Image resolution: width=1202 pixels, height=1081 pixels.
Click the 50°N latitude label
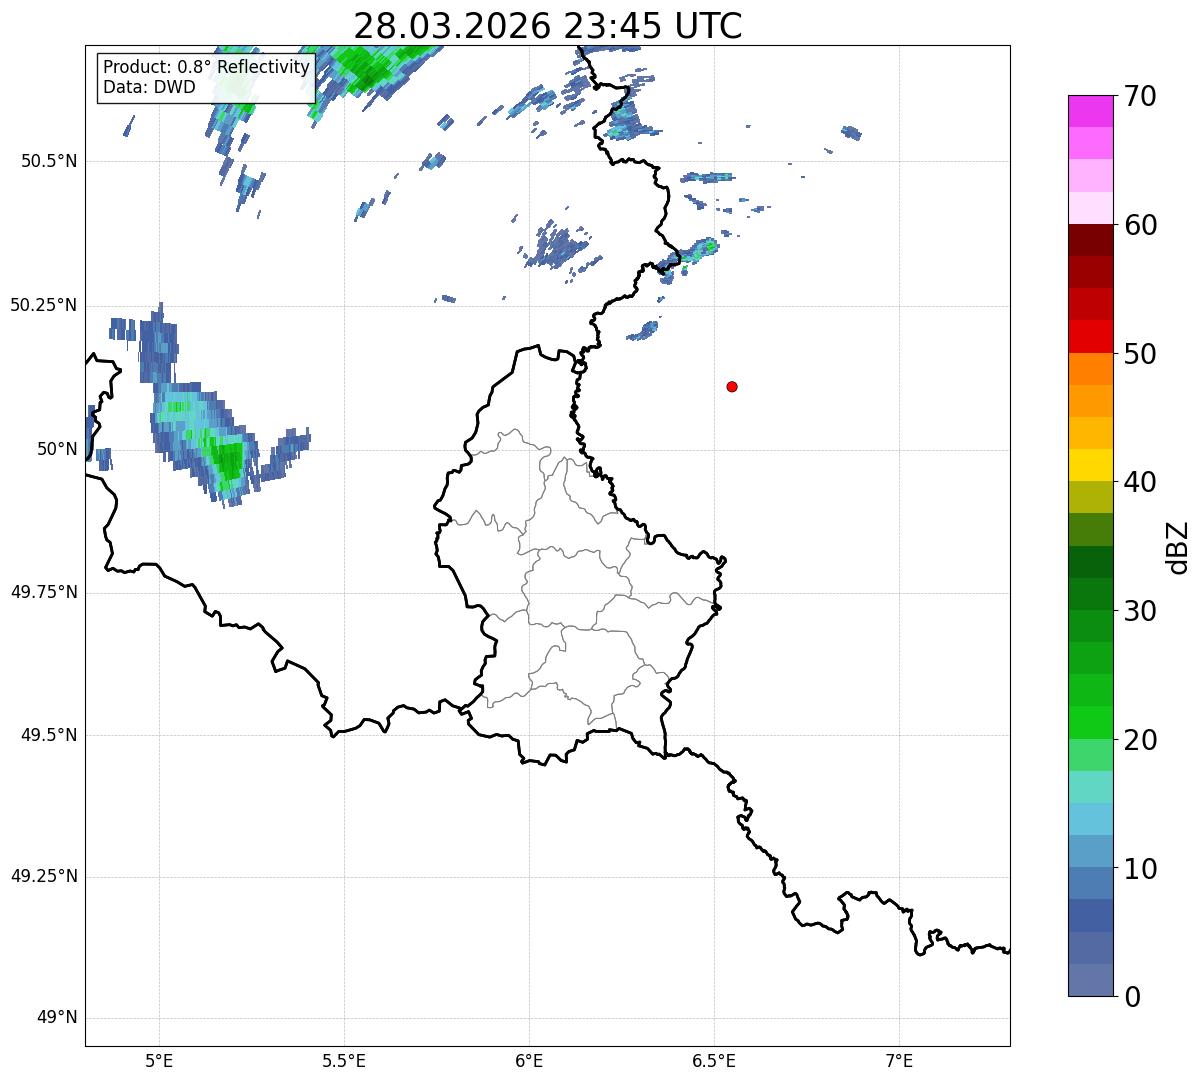(x=57, y=449)
